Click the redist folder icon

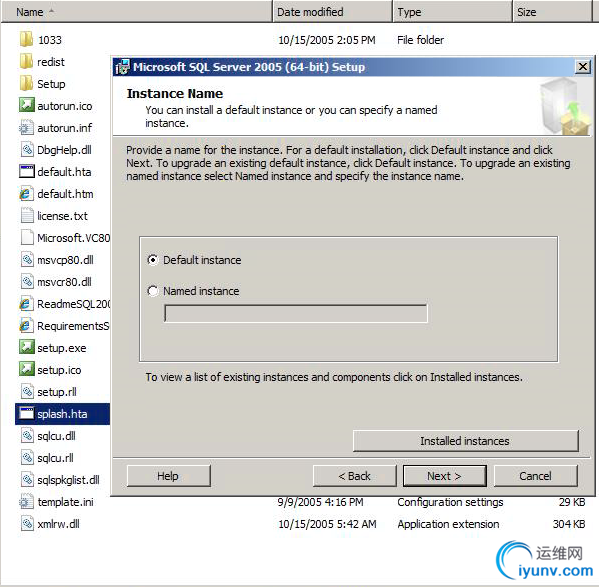click(x=26, y=61)
